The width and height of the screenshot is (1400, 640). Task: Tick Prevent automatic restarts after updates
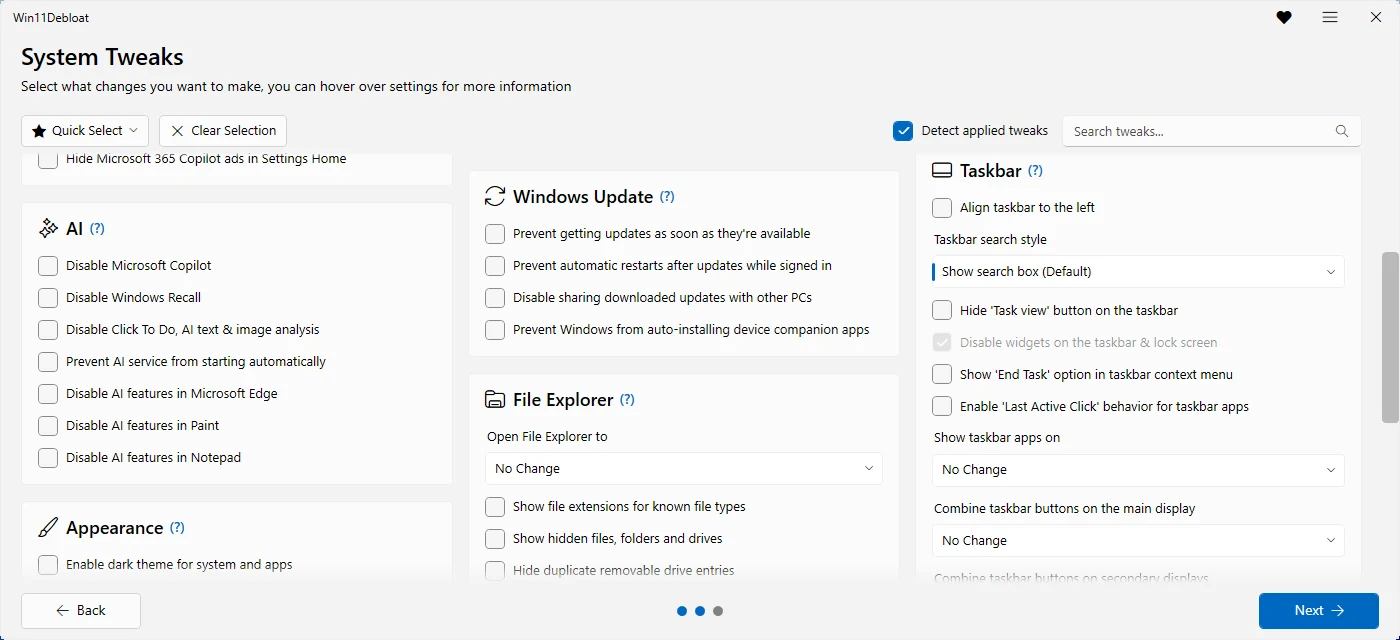click(495, 265)
